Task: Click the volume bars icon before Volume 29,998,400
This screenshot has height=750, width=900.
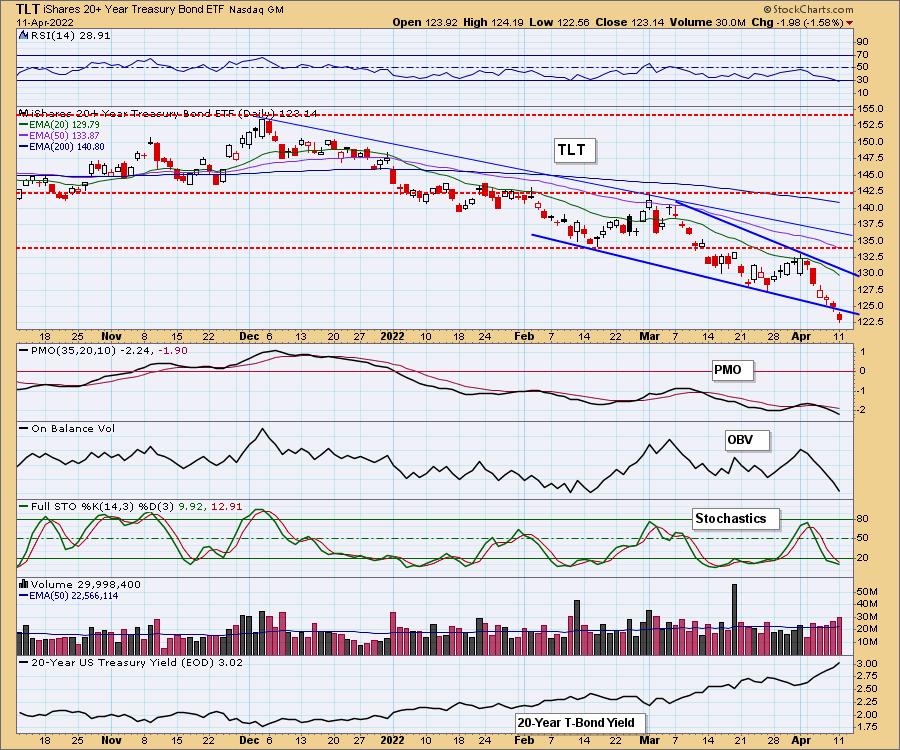Action: tap(23, 584)
